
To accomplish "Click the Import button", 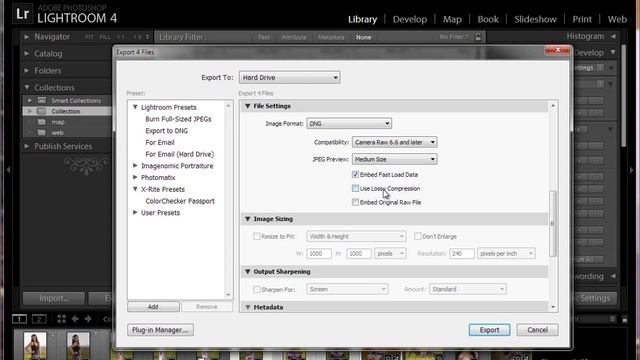I will tap(53, 298).
